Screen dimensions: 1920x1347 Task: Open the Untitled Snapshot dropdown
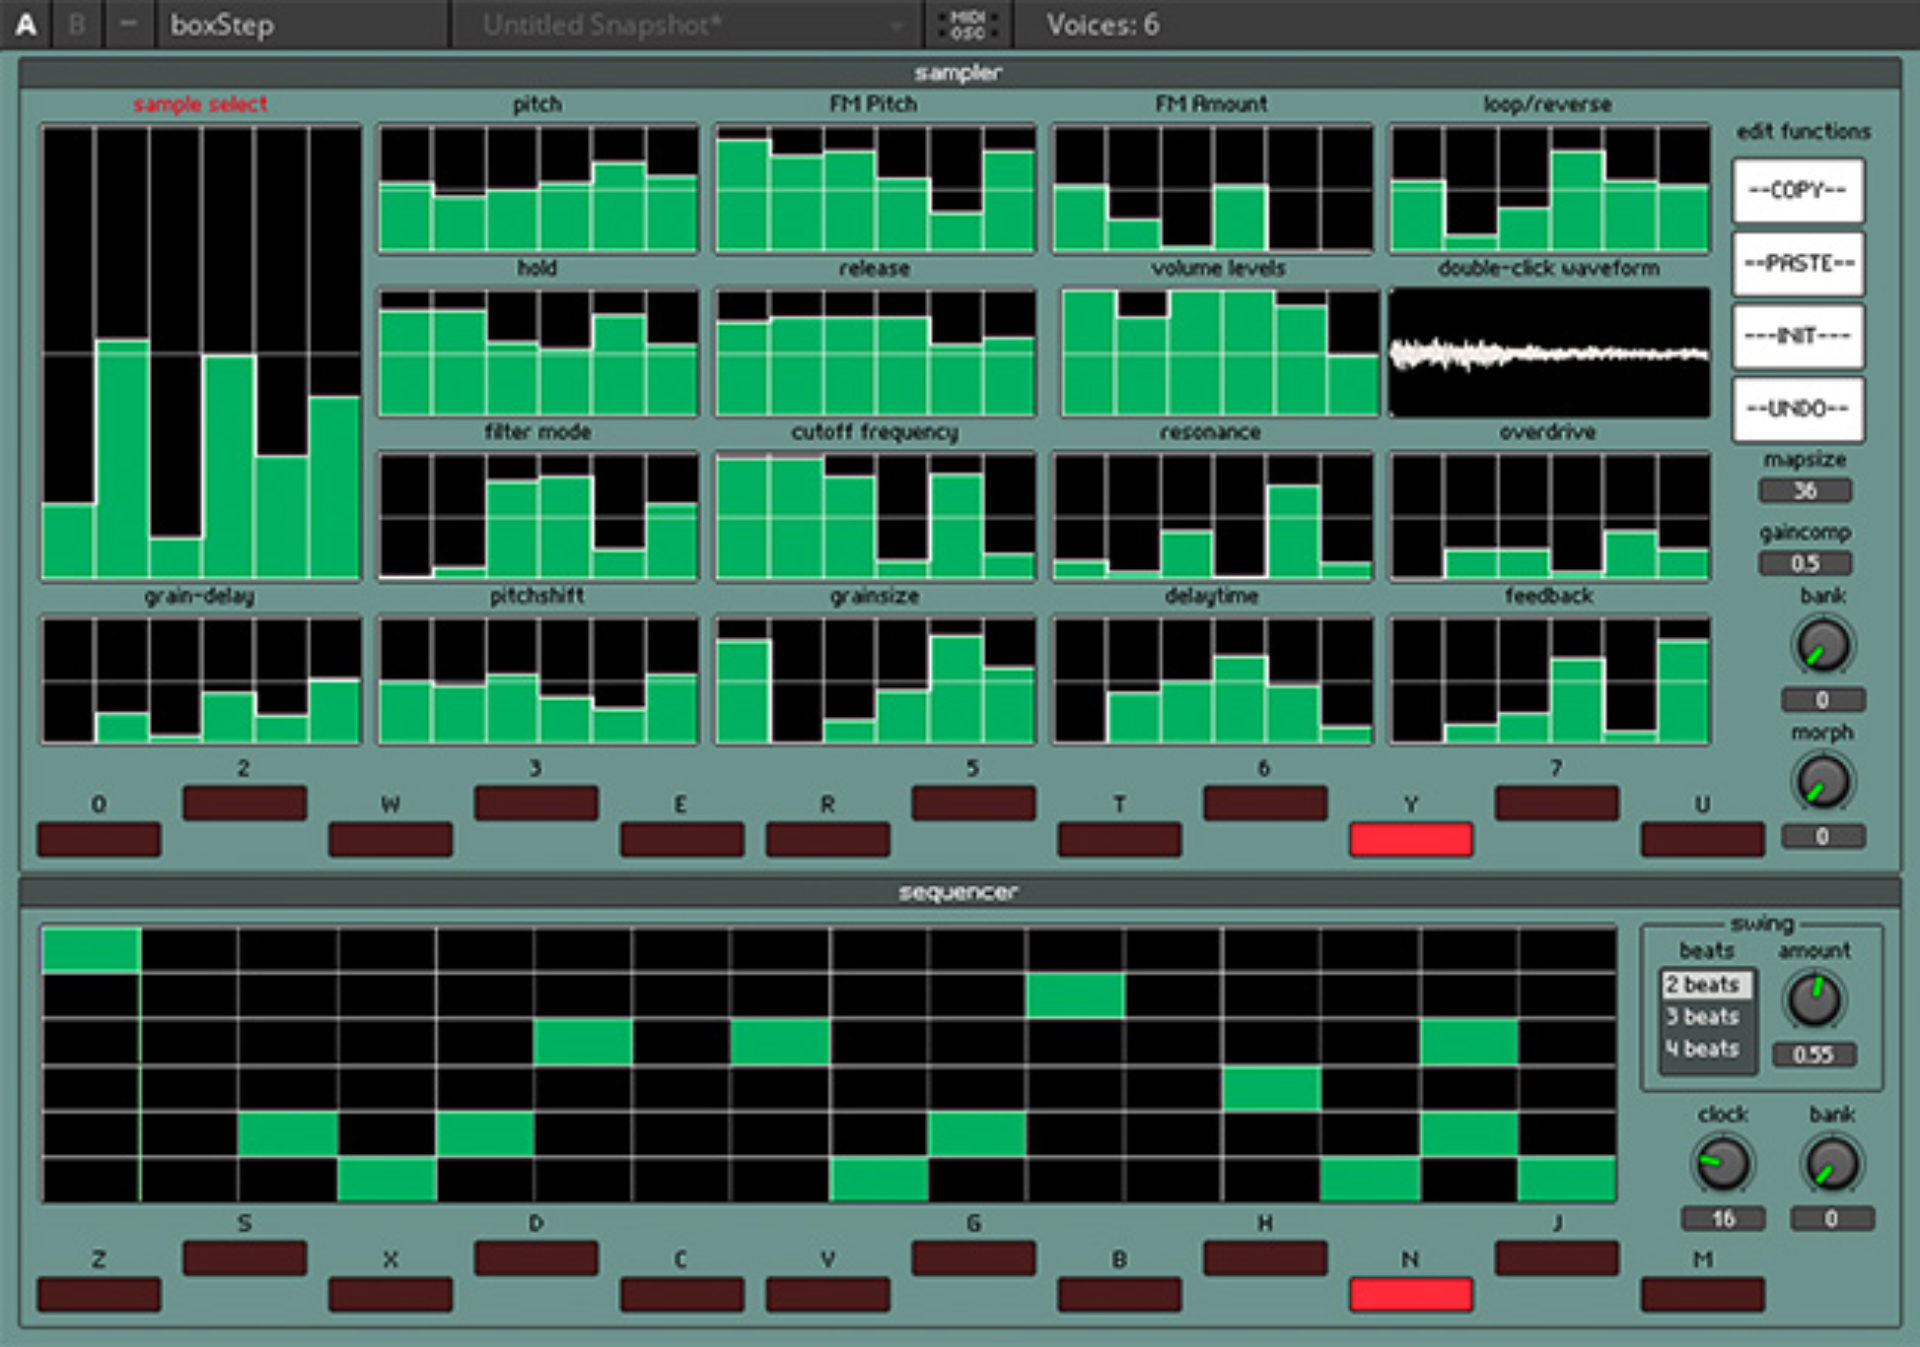coord(690,25)
